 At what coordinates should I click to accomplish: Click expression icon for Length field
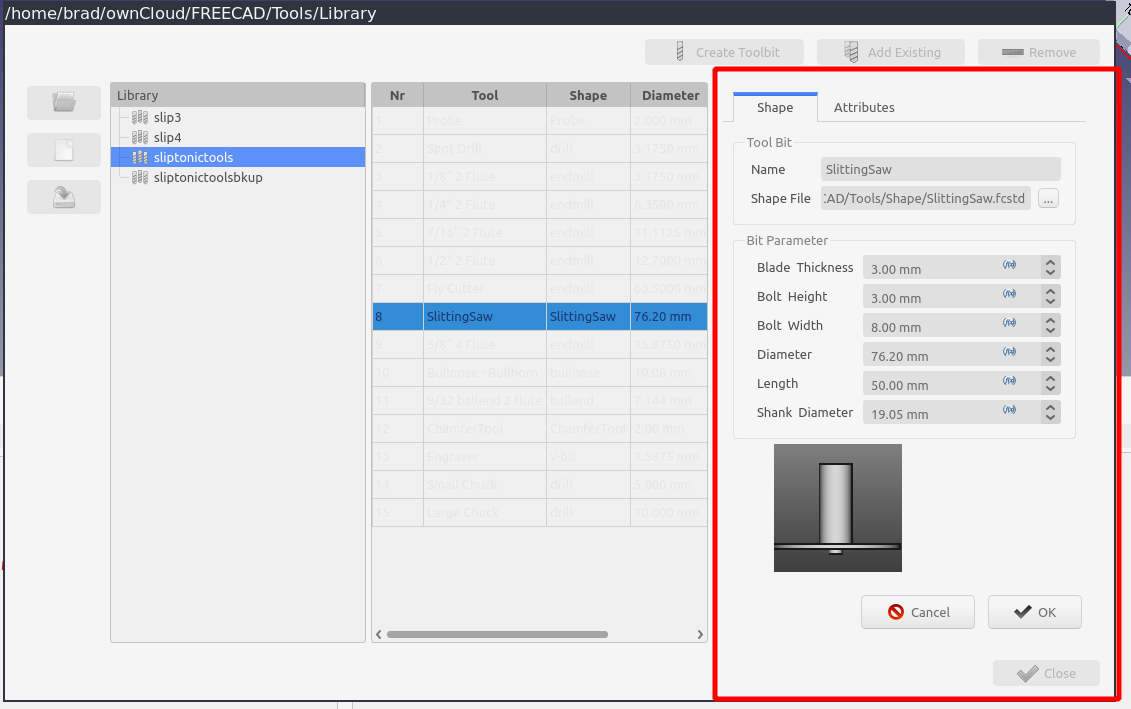click(x=1009, y=382)
